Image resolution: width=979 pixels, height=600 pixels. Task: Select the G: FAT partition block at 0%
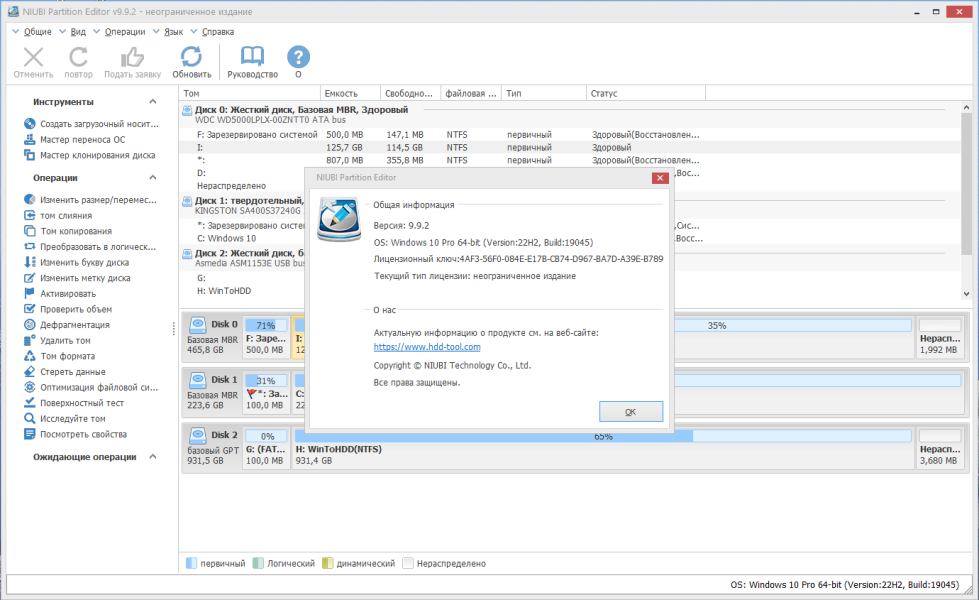click(x=266, y=448)
